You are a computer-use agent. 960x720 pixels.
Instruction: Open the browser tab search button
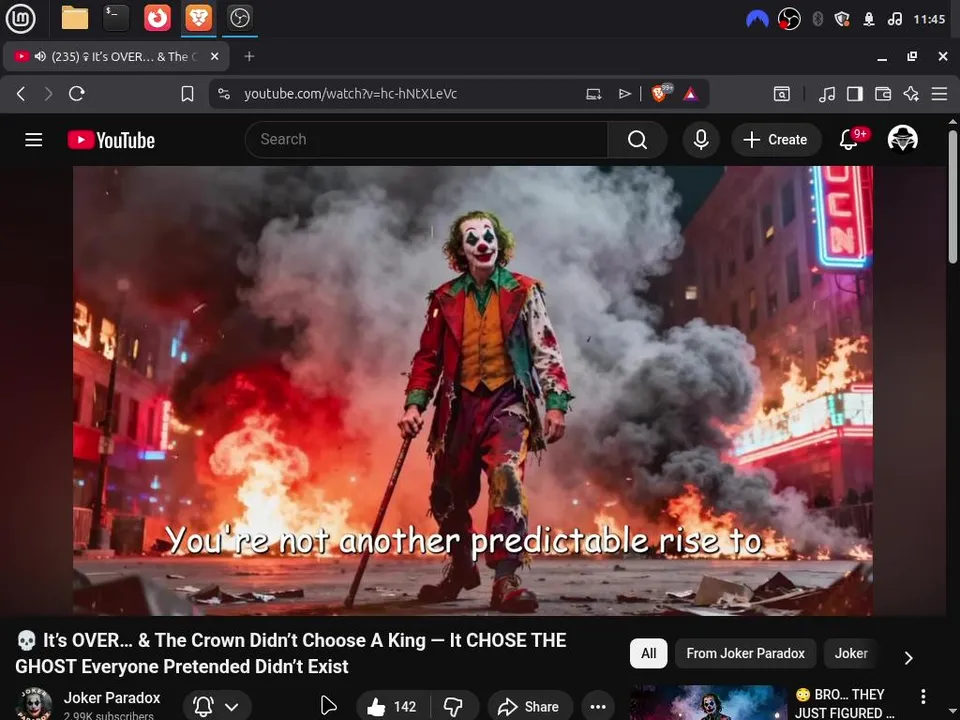[782, 94]
